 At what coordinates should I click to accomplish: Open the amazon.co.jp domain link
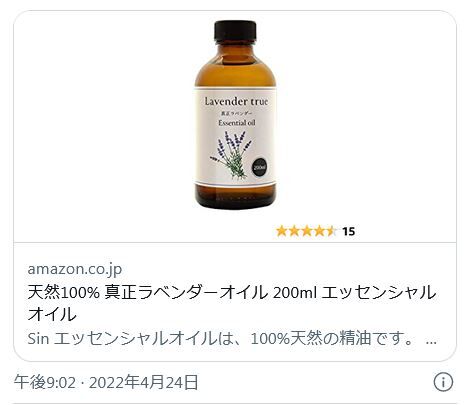click(x=75, y=269)
